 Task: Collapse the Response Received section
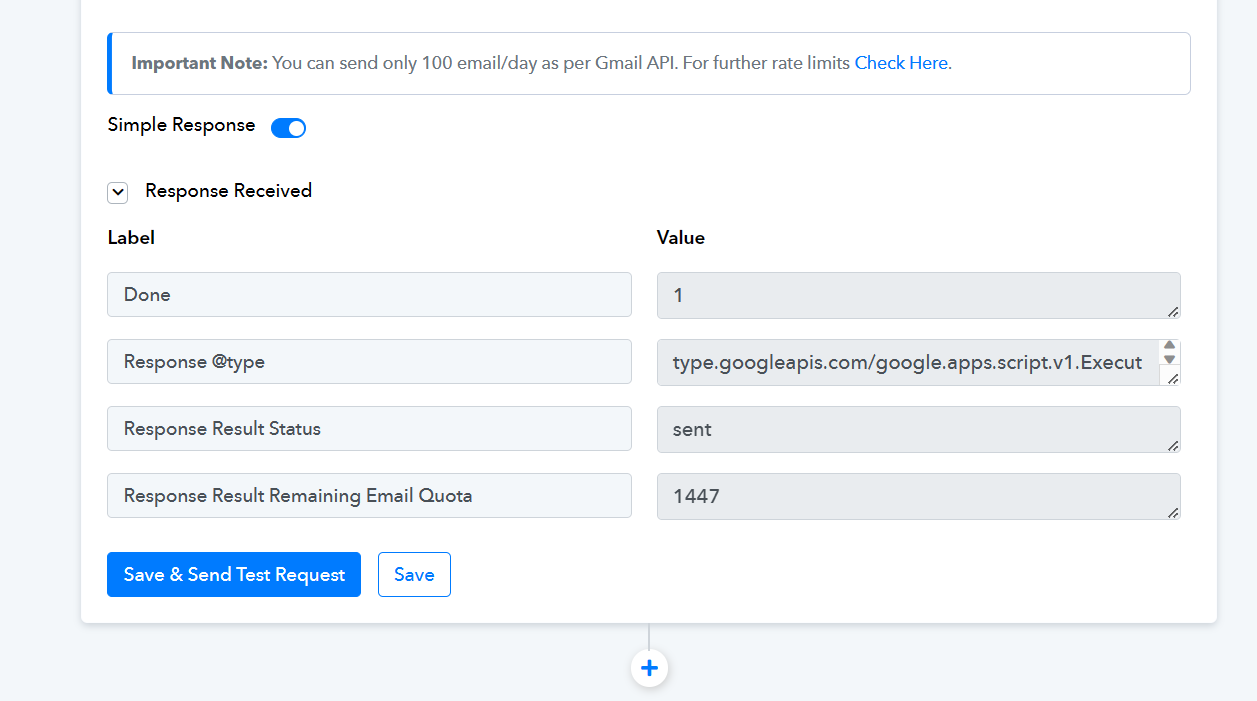pyautogui.click(x=118, y=192)
